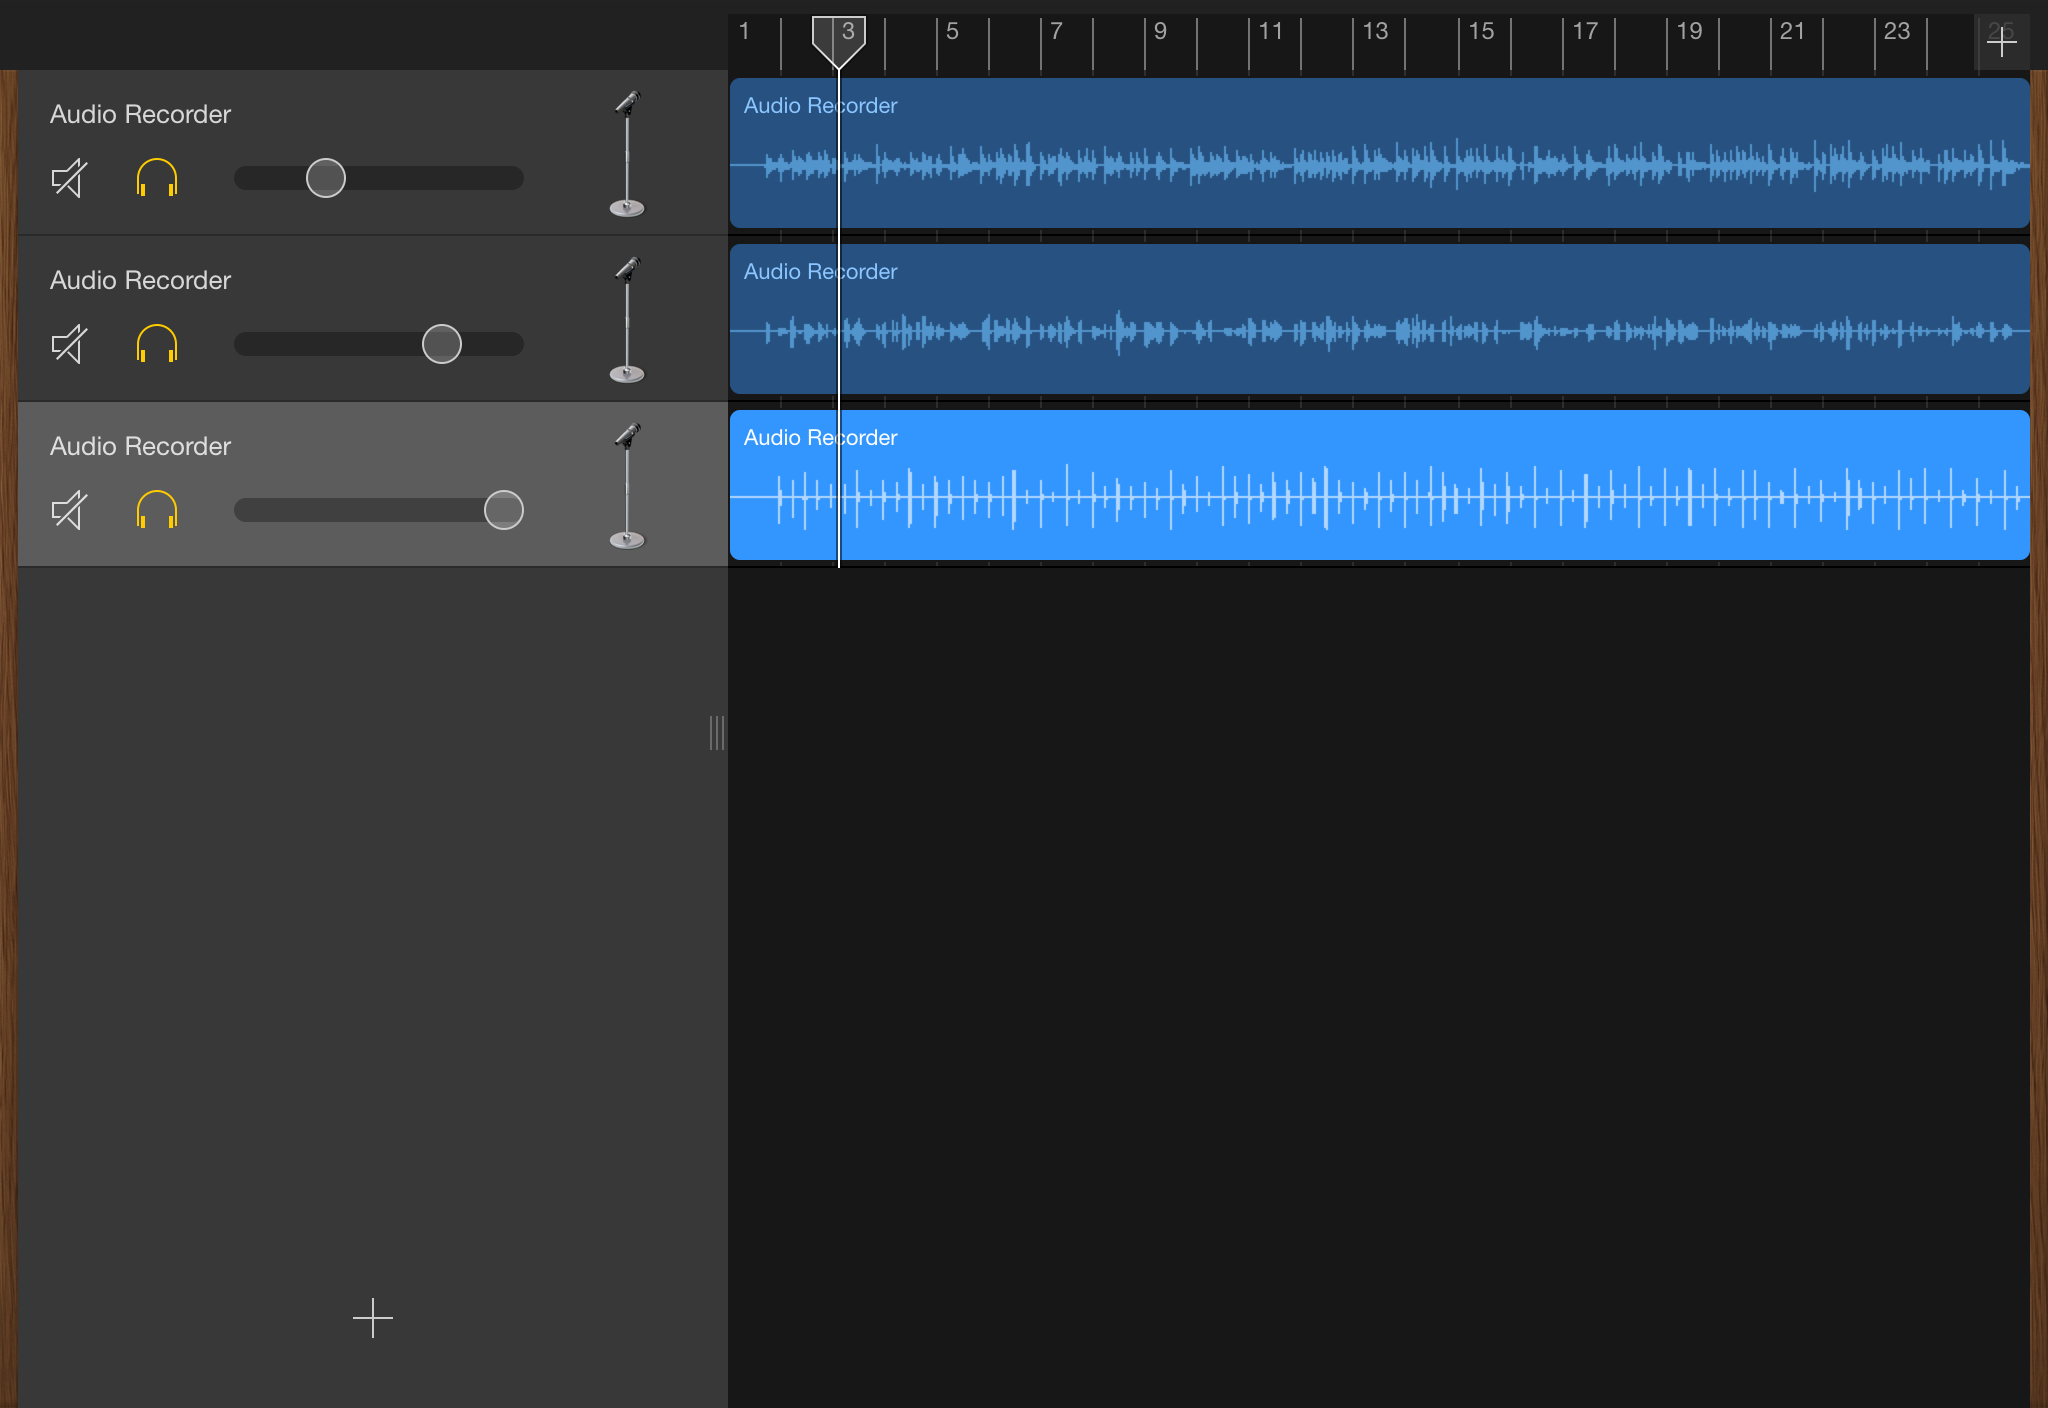Jump to bar 21 on the ruler
The width and height of the screenshot is (2048, 1408).
[1792, 31]
